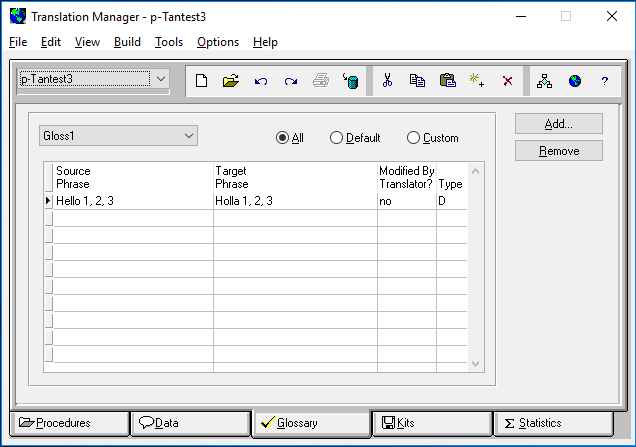
Task: Click the Cut scissors icon
Action: coord(387,80)
